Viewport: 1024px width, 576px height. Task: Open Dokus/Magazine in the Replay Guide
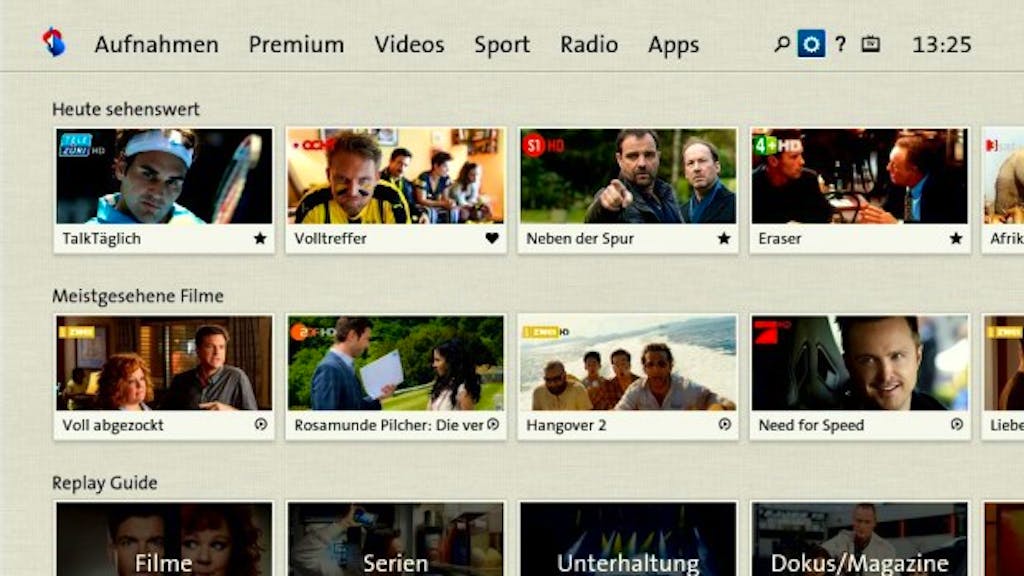(x=858, y=540)
